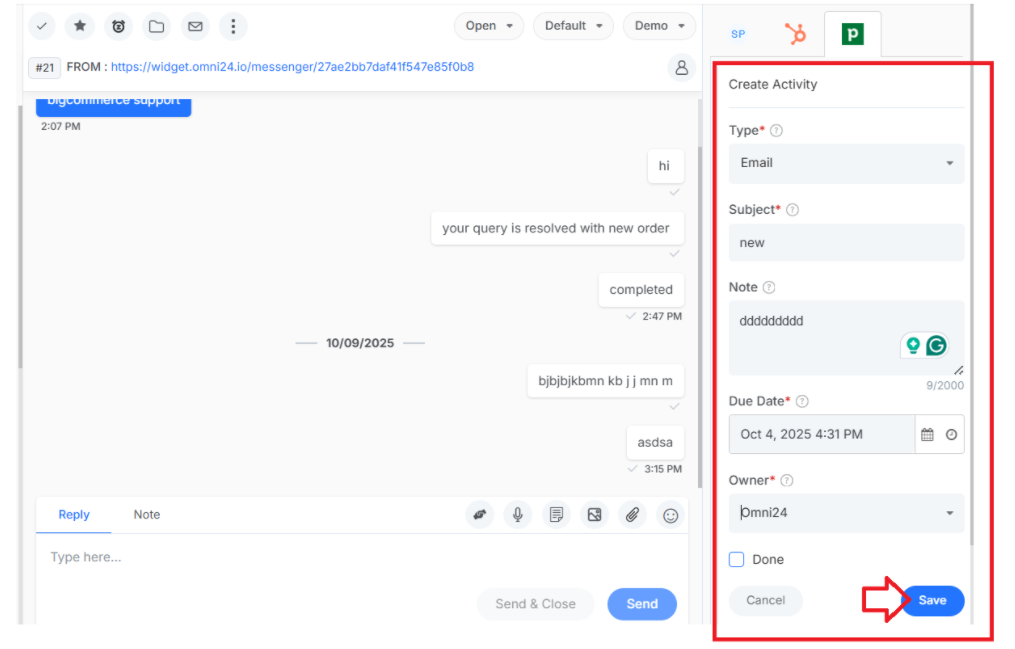
Task: Cancel creating the activity
Action: tap(765, 600)
